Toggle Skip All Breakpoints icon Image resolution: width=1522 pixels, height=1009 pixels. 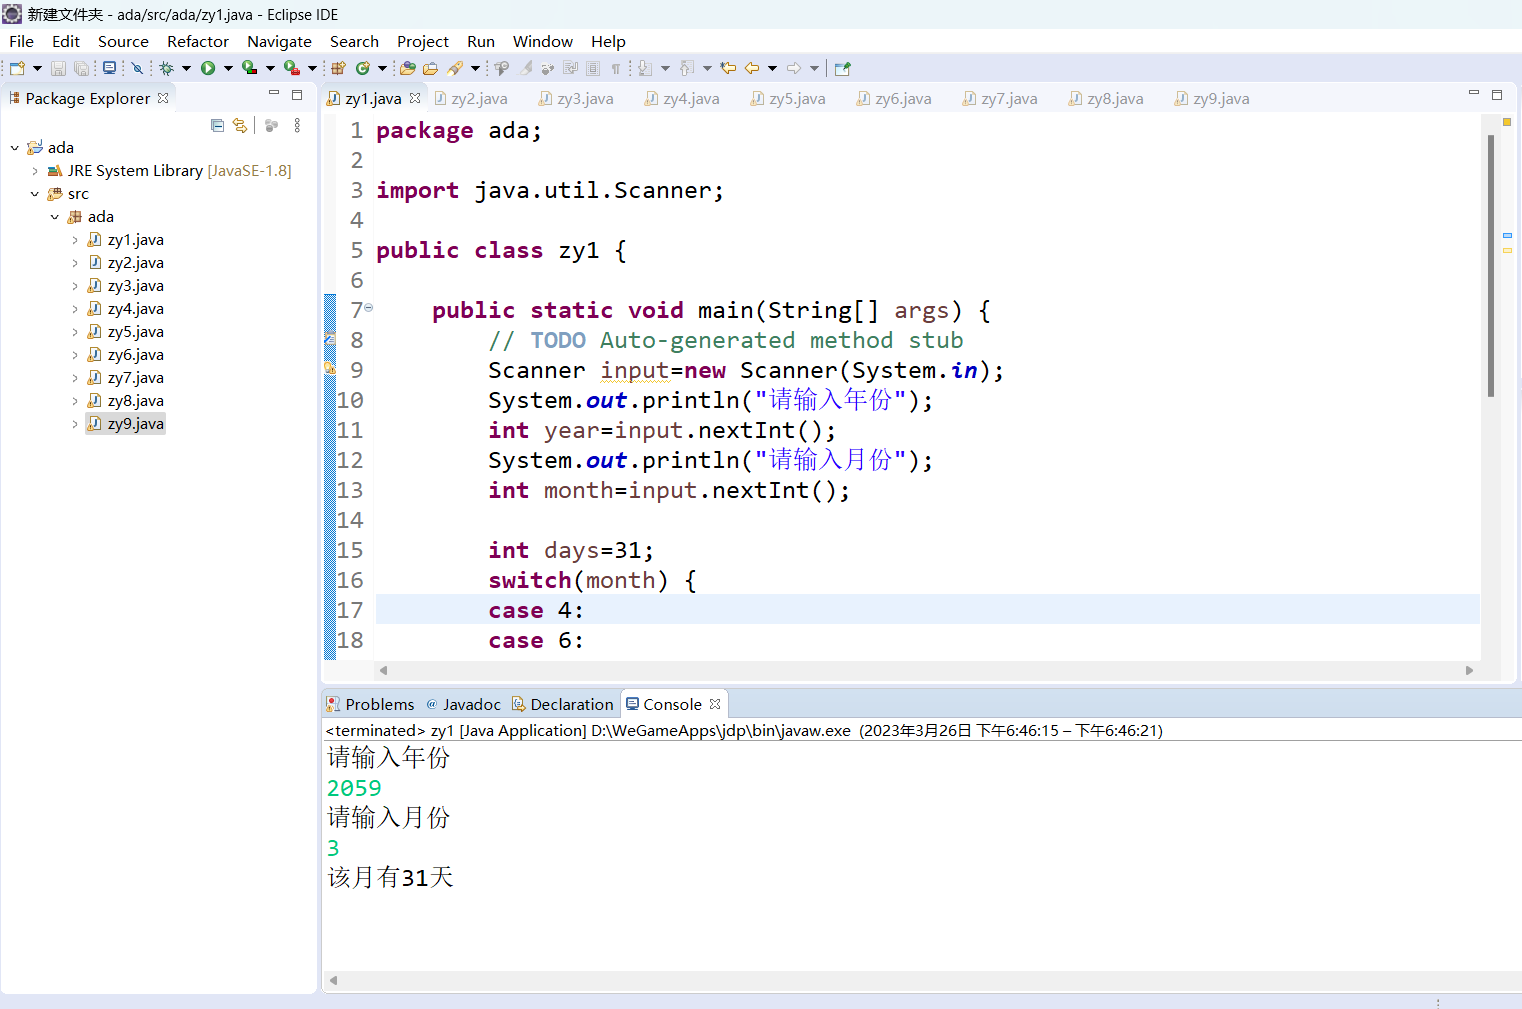pos(137,68)
